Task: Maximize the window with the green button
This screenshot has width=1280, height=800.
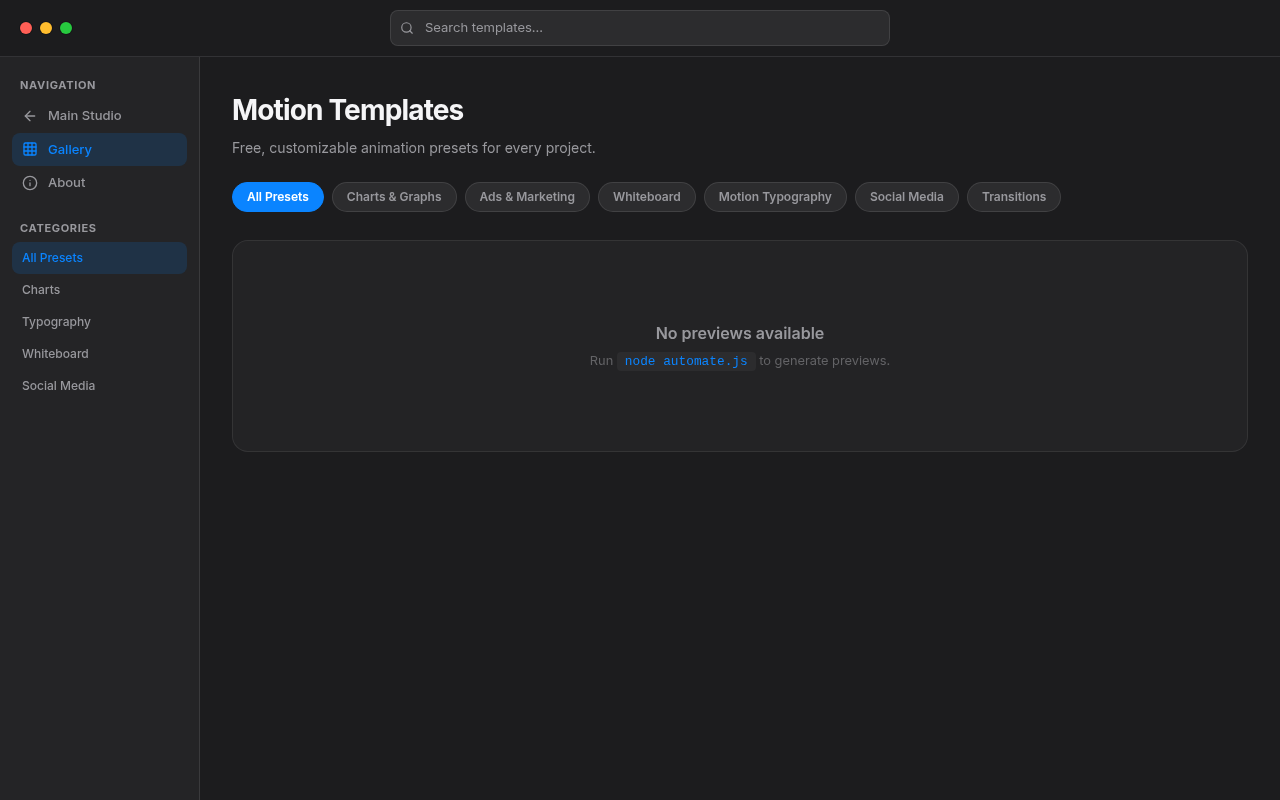Action: (66, 28)
